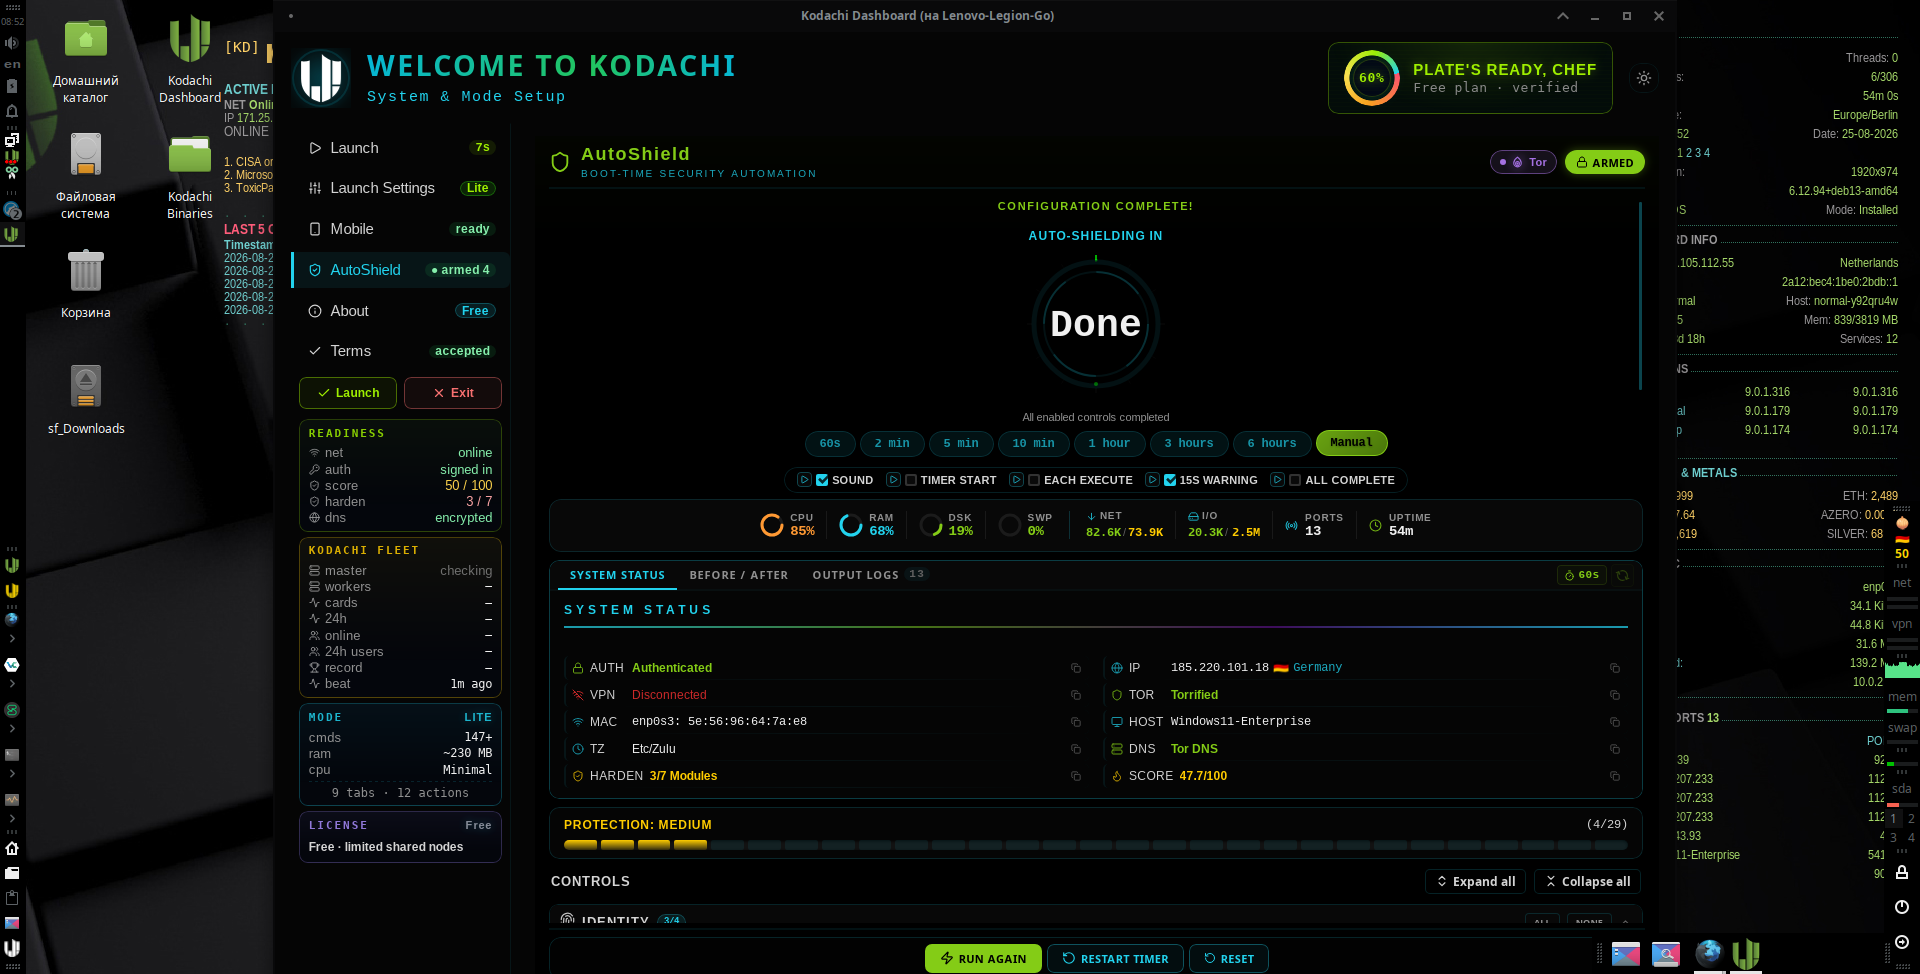Click the RUN AGAIN button

coord(983,958)
